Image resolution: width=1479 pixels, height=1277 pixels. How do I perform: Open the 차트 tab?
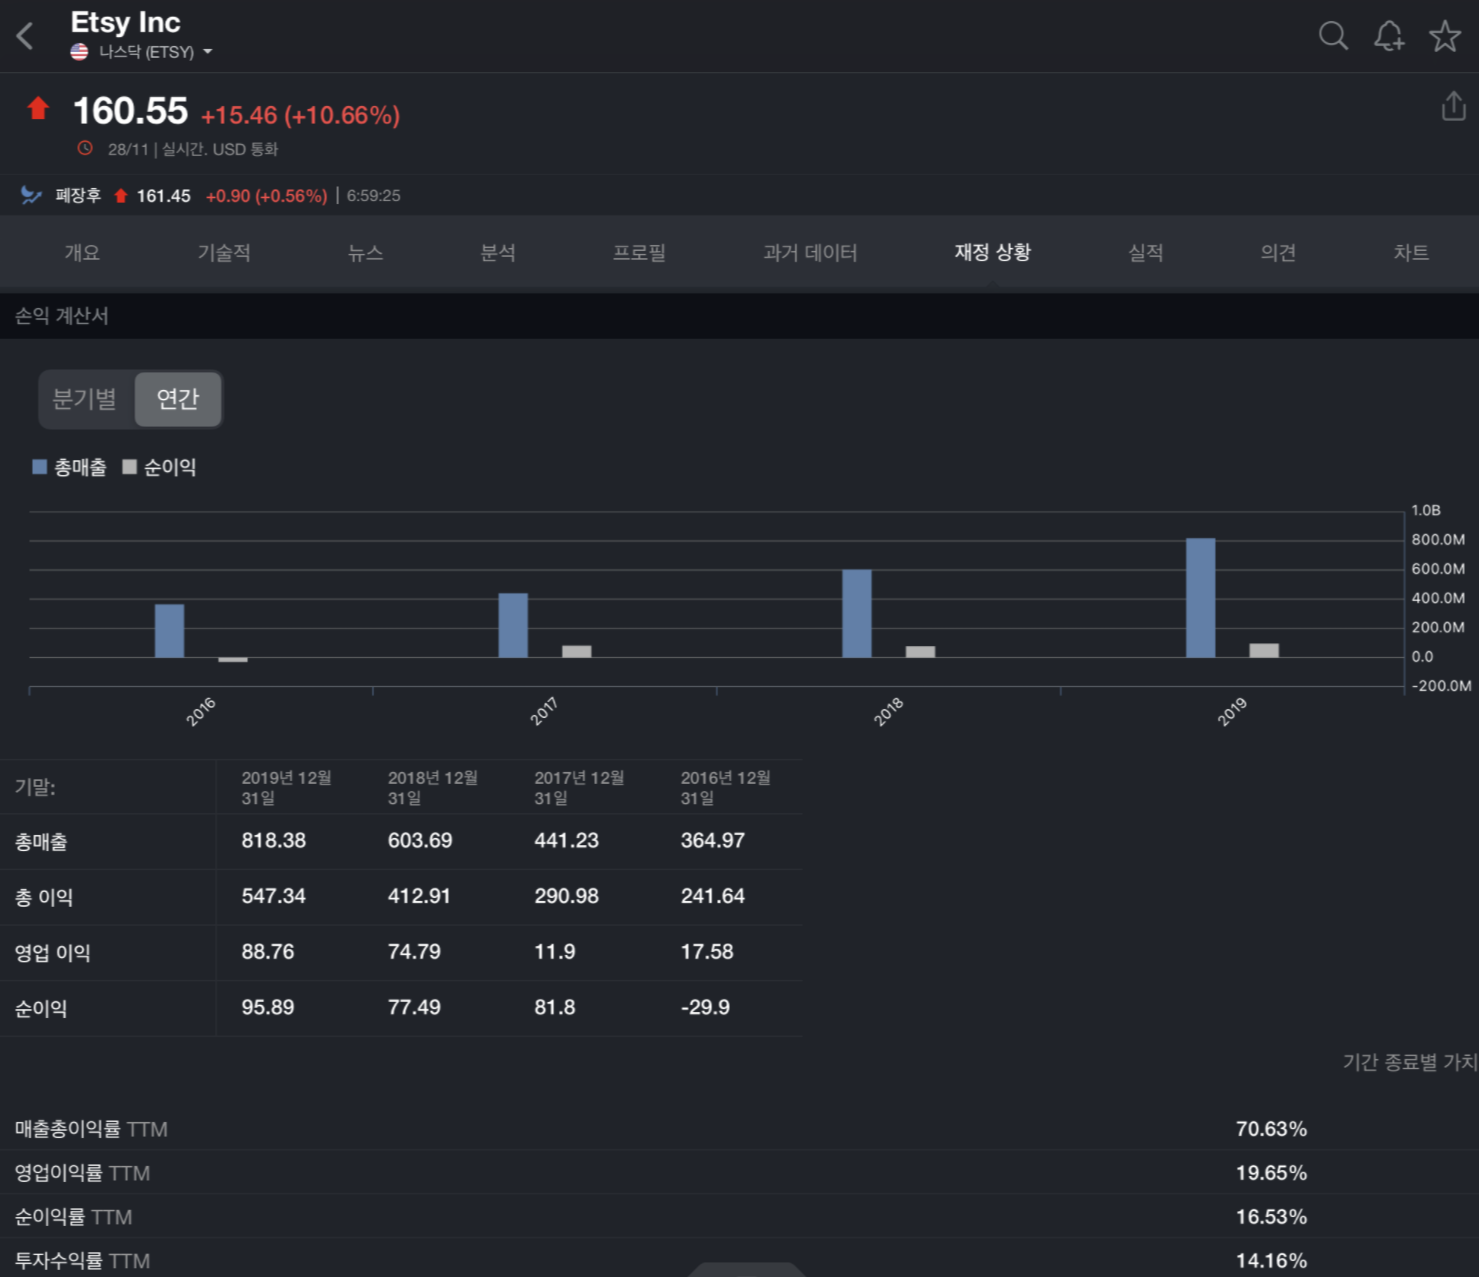[1411, 253]
